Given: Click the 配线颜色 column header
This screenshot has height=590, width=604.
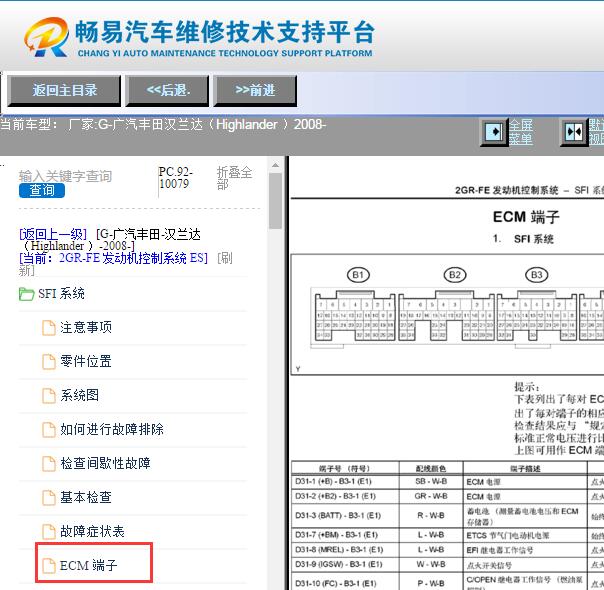Looking at the screenshot, I should [431, 468].
